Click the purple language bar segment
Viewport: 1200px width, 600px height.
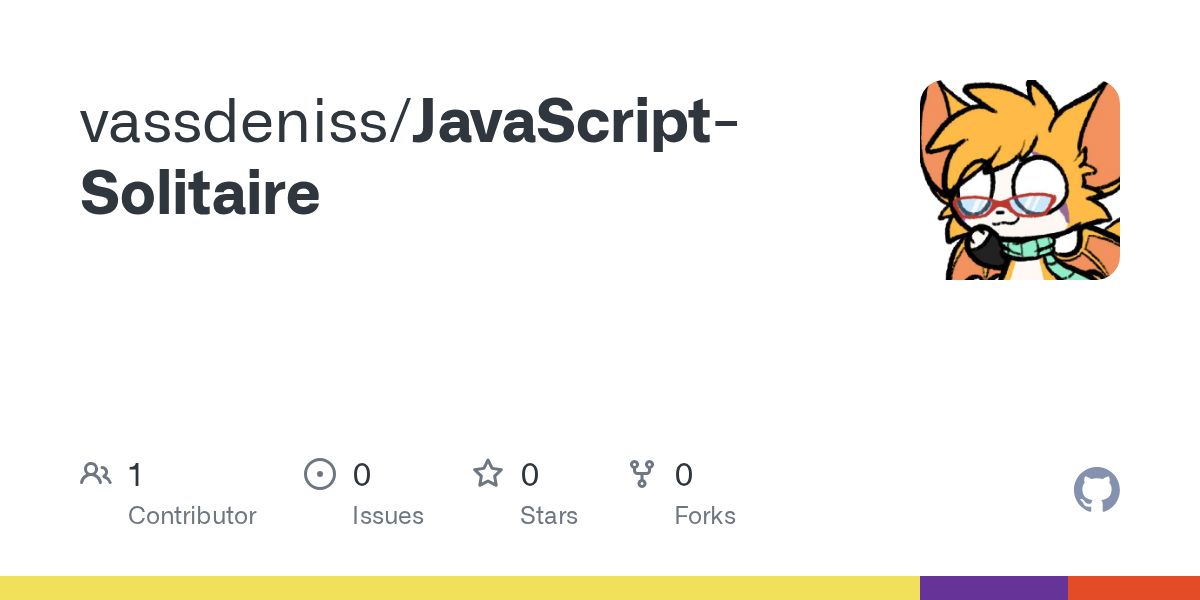point(994,588)
